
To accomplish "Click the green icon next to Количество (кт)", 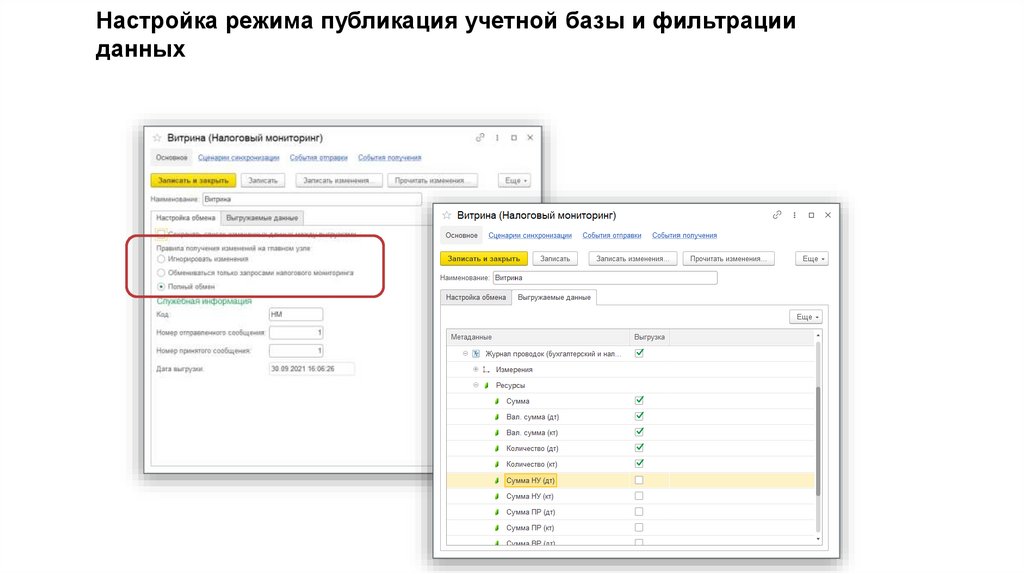I will 497,464.
